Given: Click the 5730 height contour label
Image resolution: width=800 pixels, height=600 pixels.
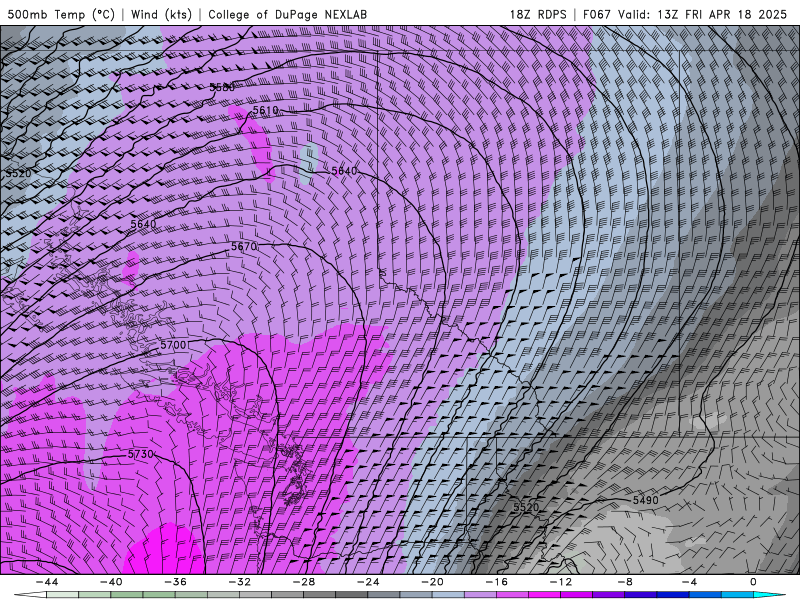Looking at the screenshot, I should [x=140, y=454].
